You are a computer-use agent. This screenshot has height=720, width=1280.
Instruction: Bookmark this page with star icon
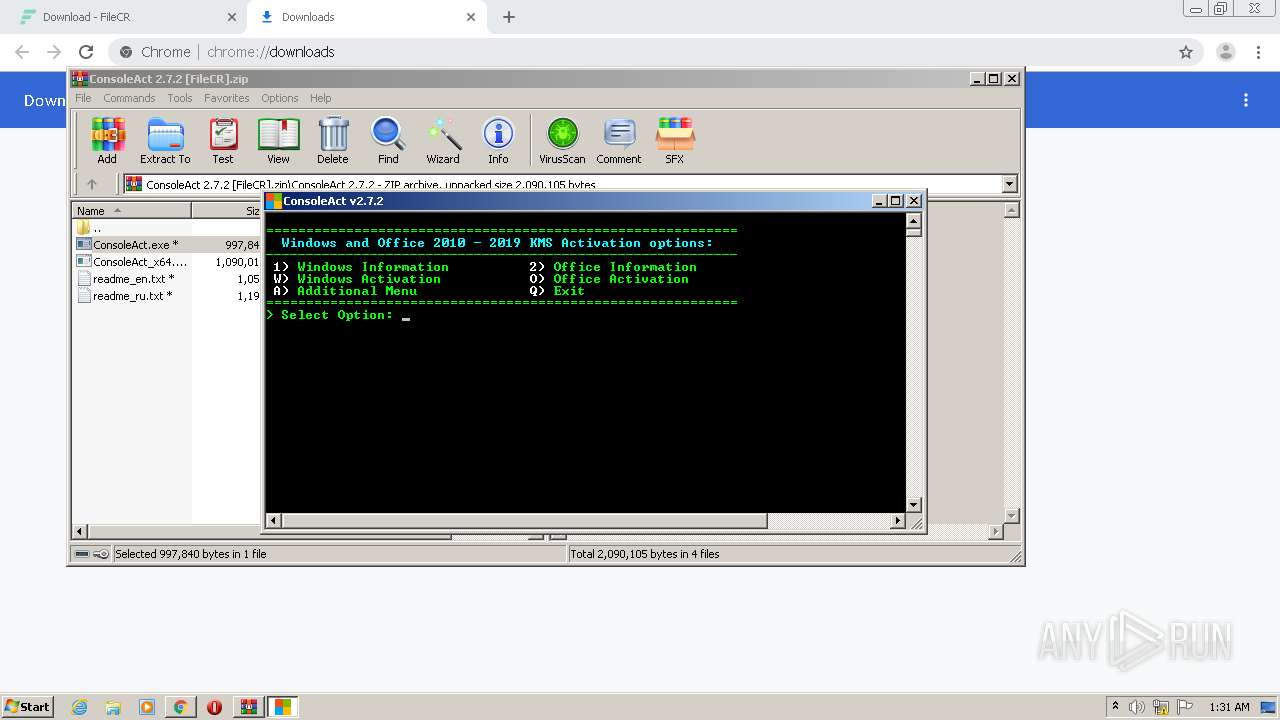click(1186, 52)
